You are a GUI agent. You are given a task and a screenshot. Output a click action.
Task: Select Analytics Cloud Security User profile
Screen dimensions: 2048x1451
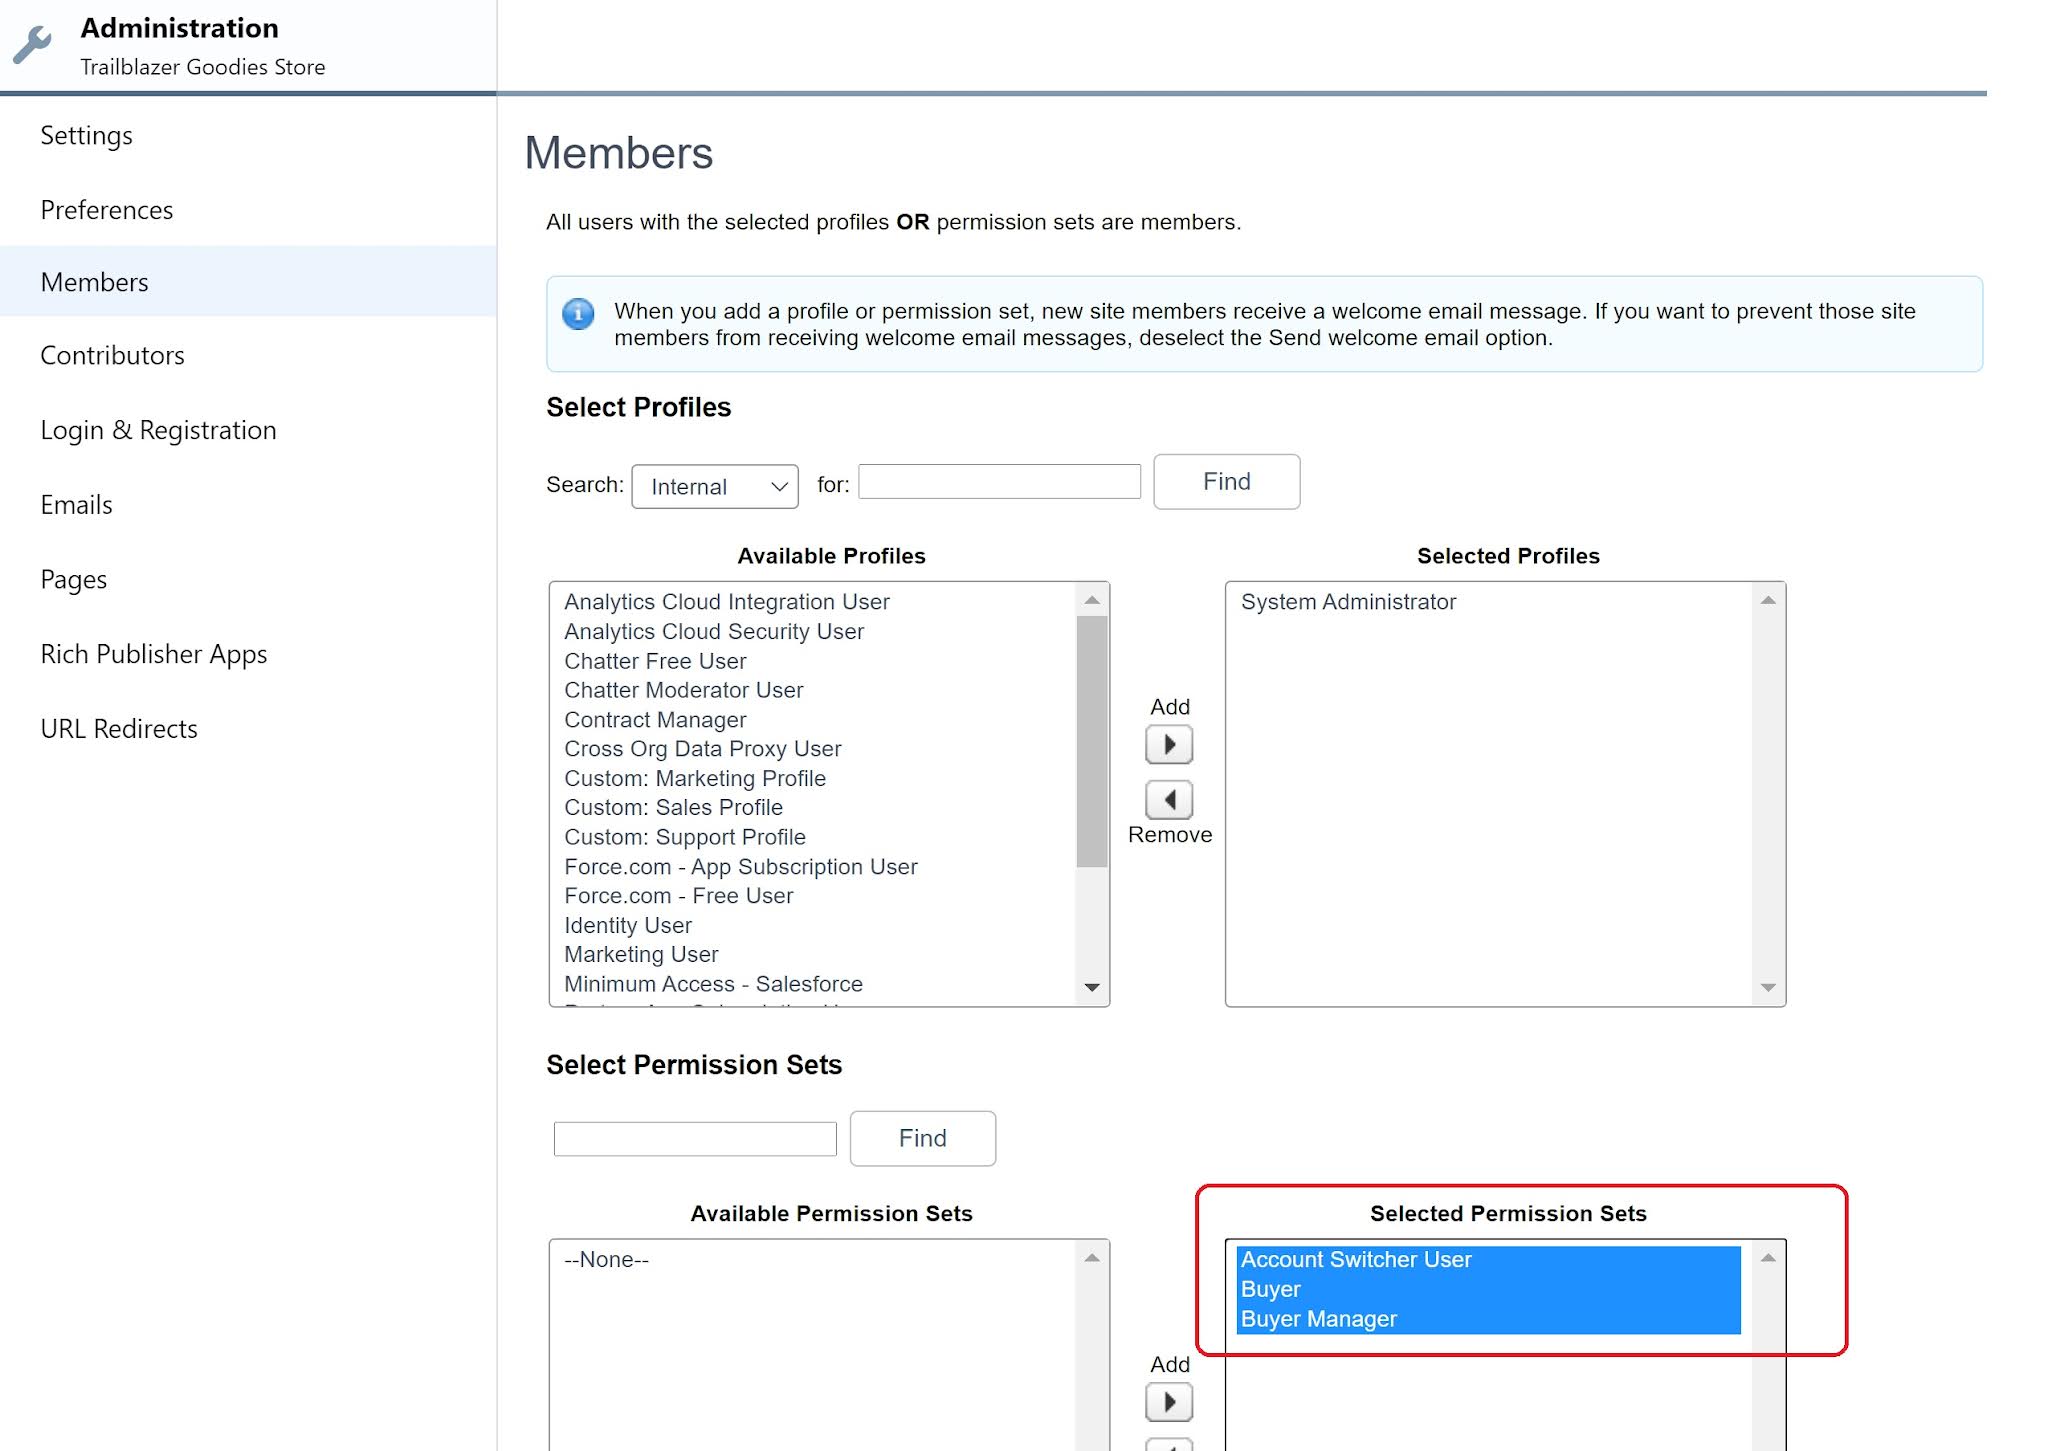tap(713, 632)
